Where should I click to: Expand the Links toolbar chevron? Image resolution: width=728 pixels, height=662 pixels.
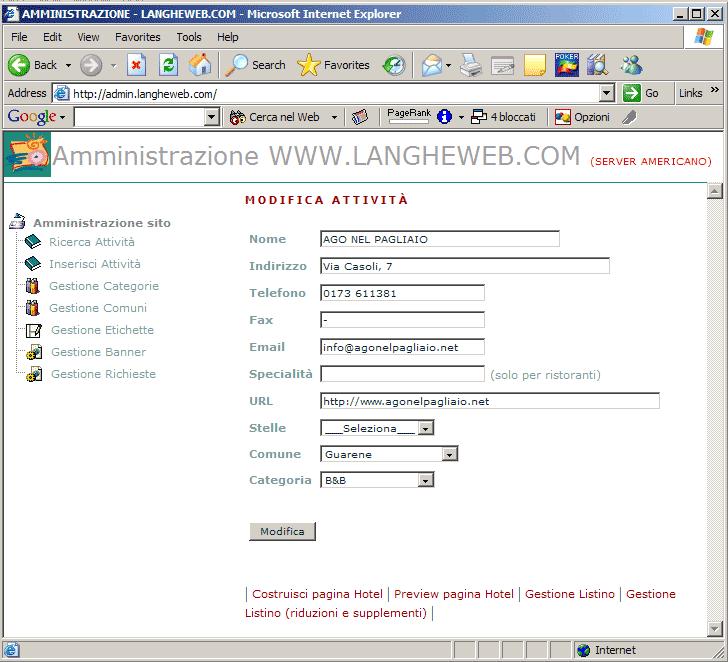715,89
